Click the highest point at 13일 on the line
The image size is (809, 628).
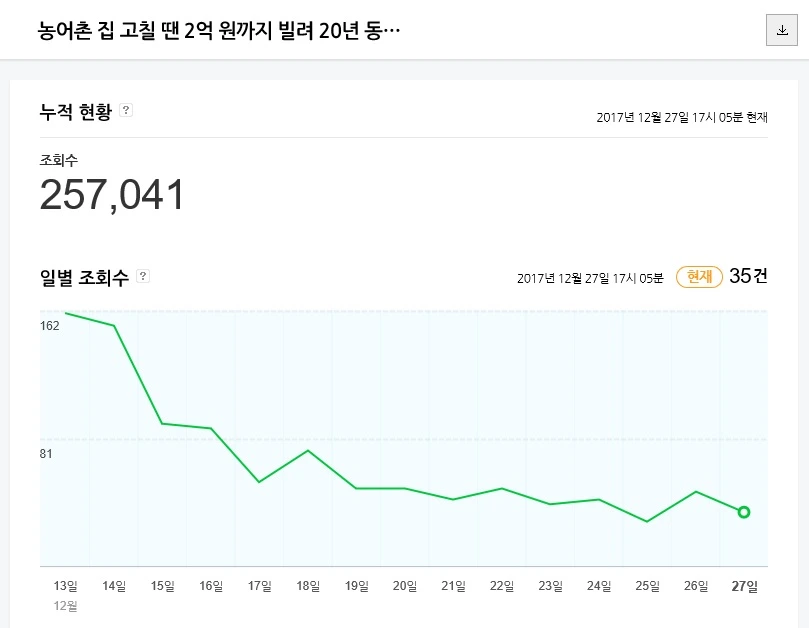(x=64, y=313)
